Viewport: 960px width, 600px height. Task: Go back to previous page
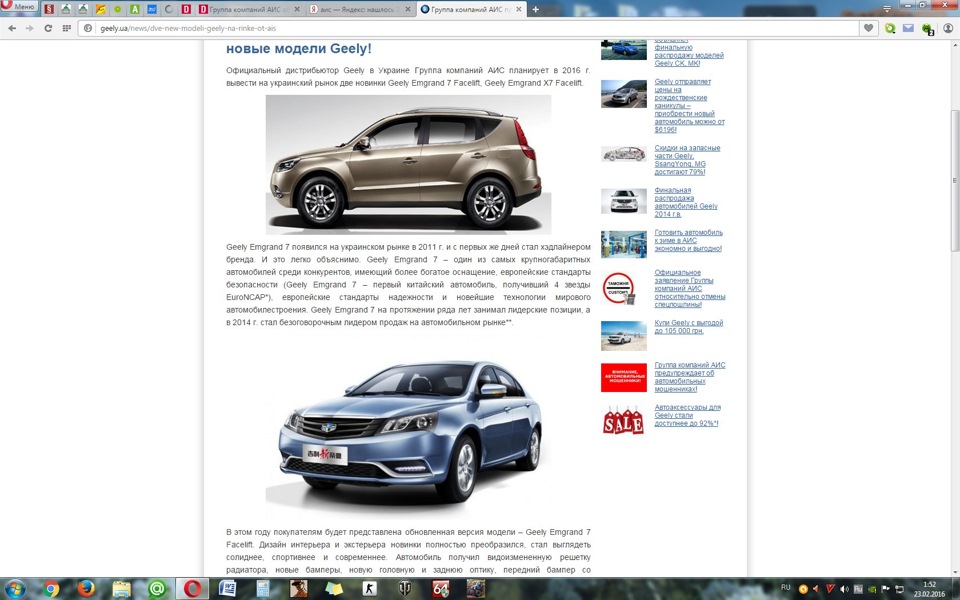[12, 28]
